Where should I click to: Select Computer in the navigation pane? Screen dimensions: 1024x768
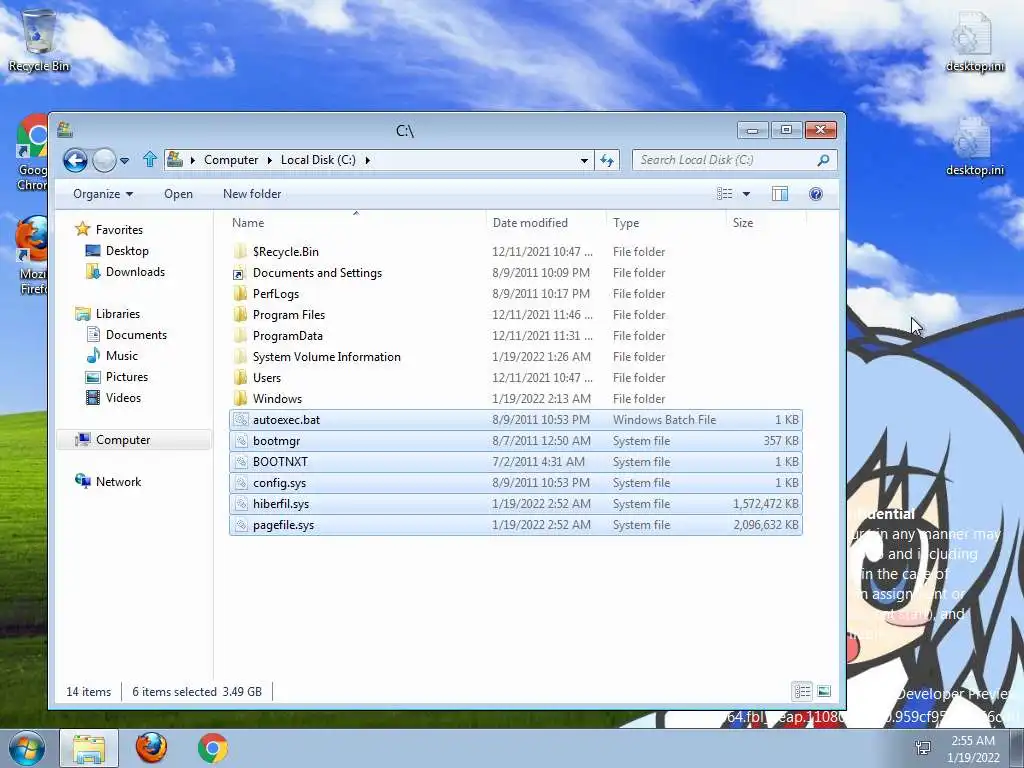[123, 440]
